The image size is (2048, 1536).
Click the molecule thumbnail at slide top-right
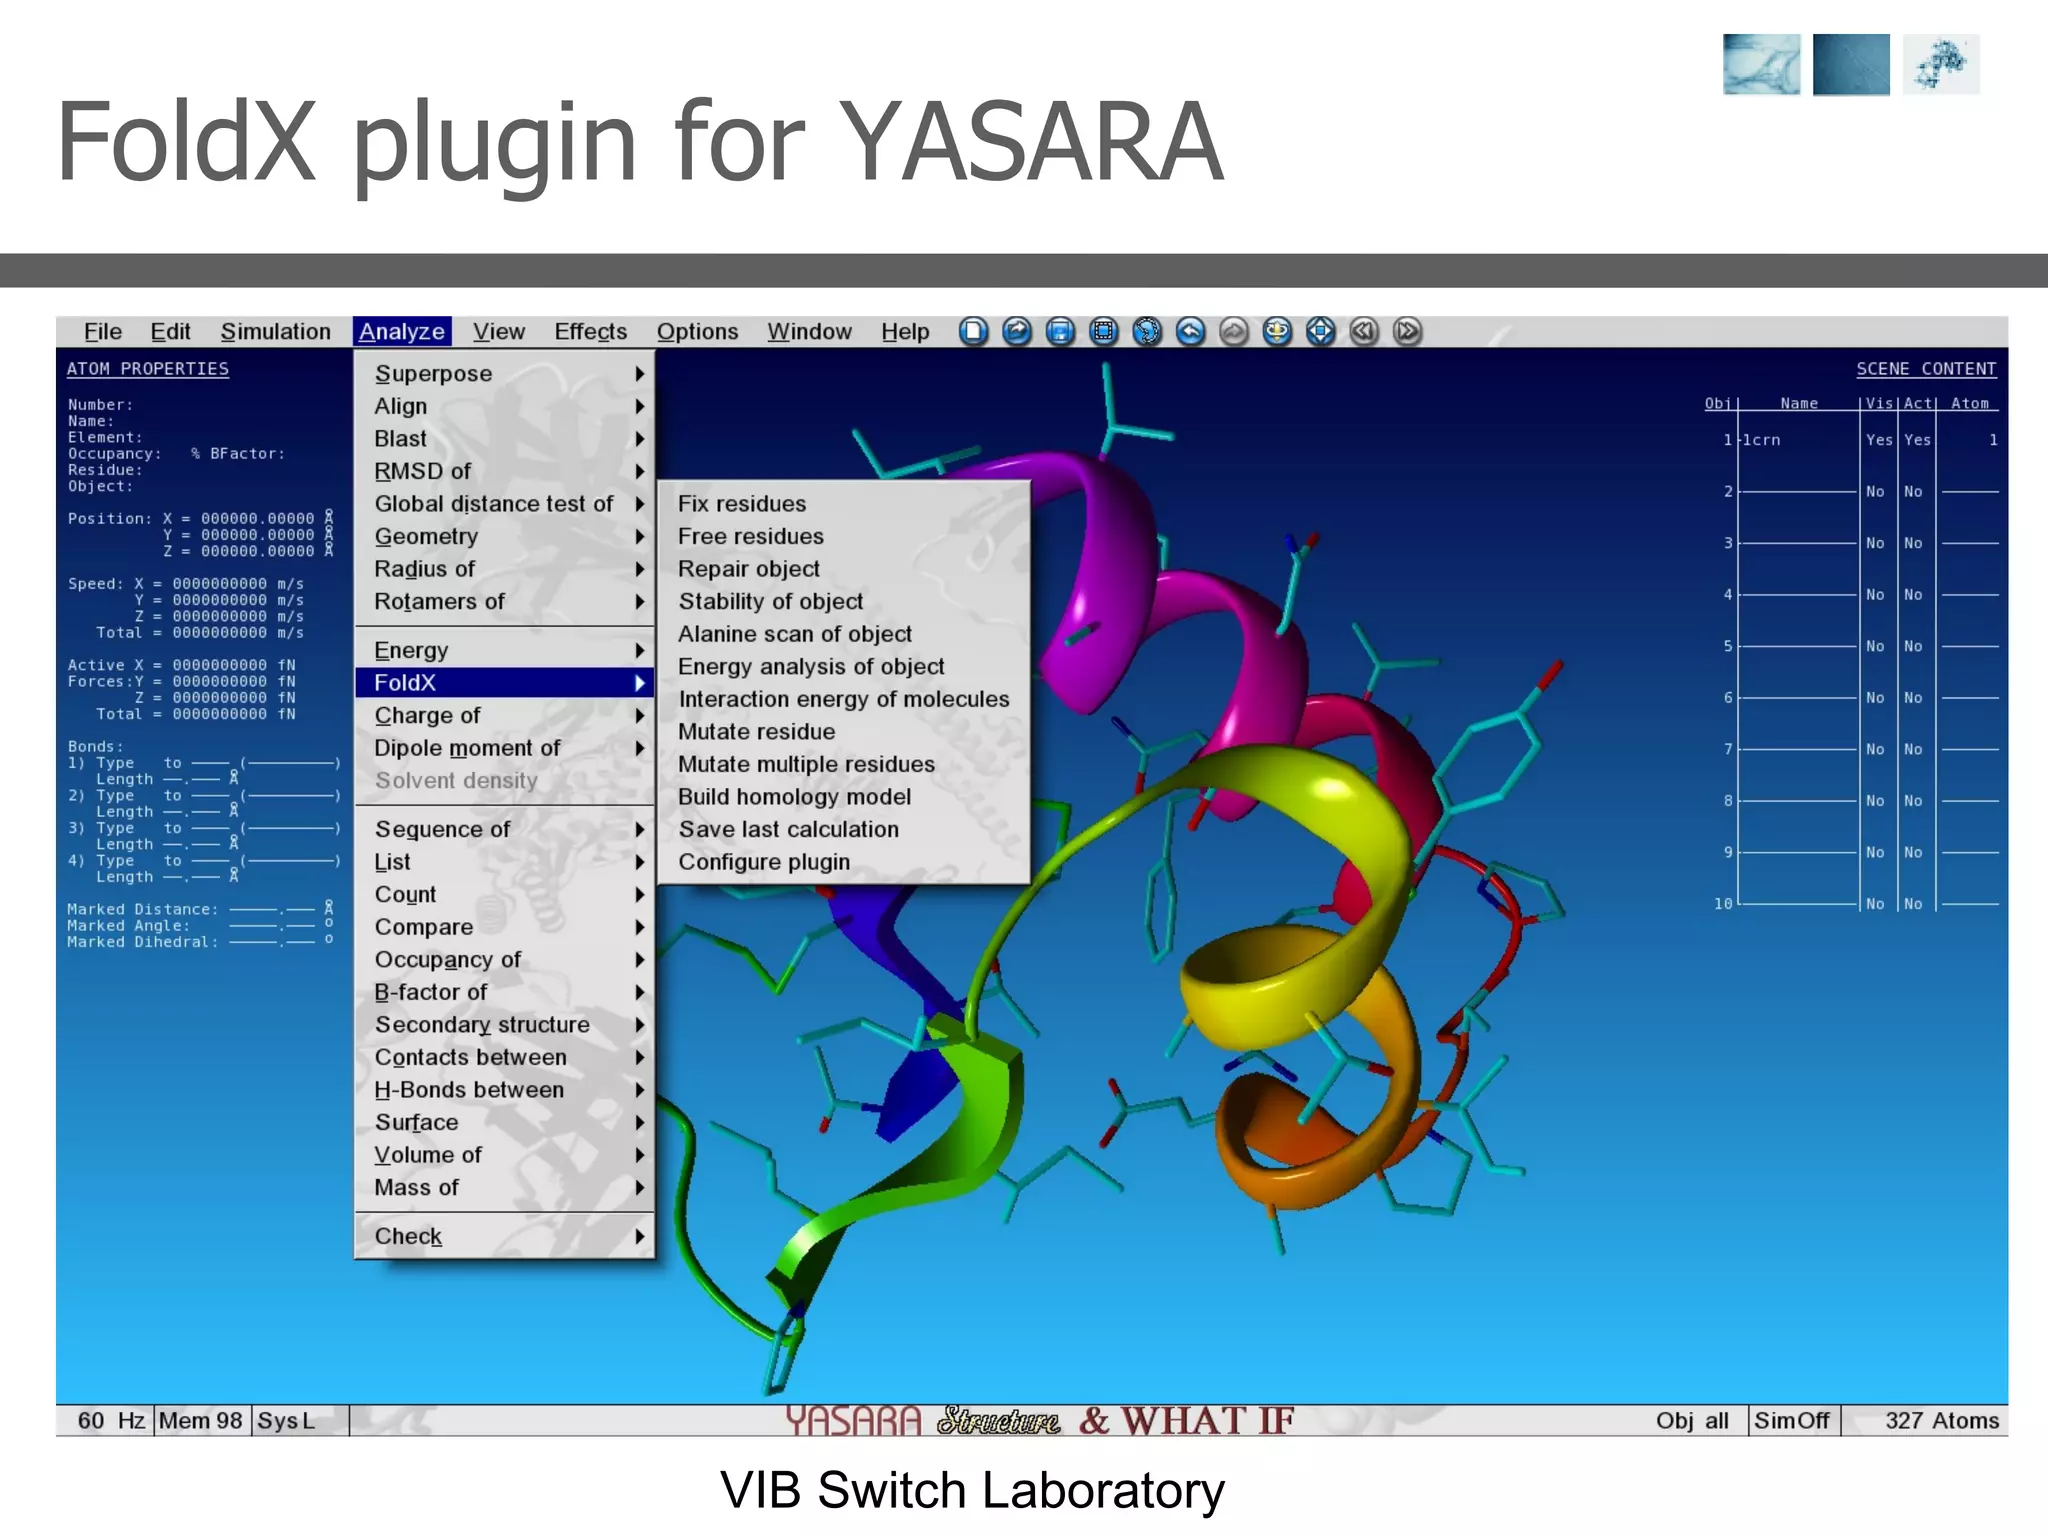[x=1941, y=64]
